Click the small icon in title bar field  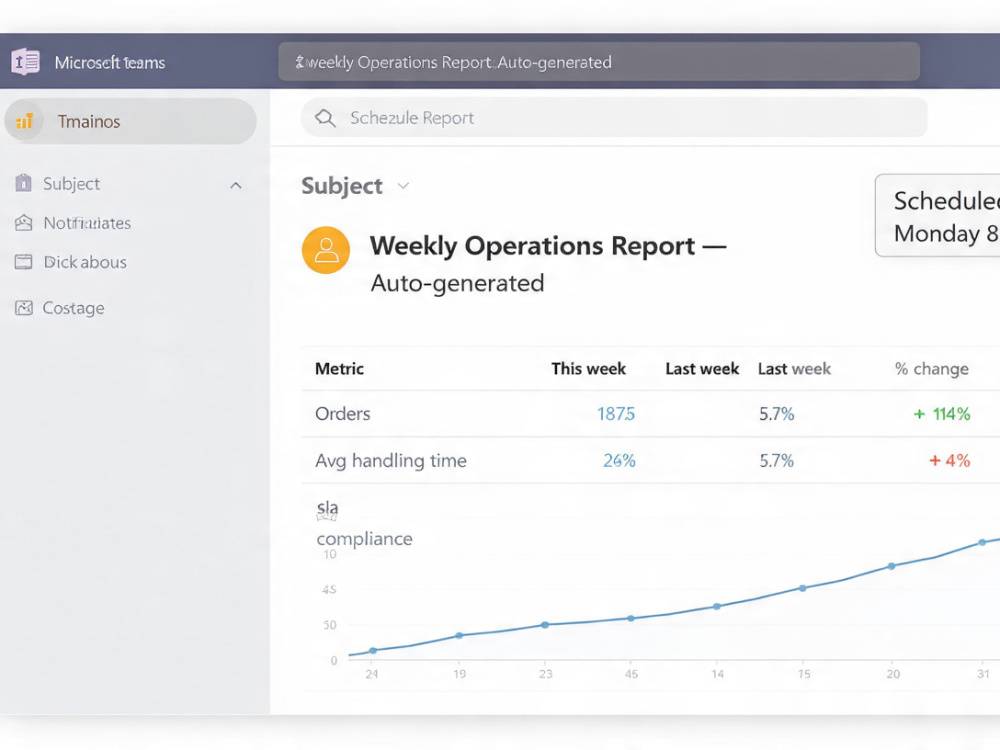pyautogui.click(x=300, y=62)
